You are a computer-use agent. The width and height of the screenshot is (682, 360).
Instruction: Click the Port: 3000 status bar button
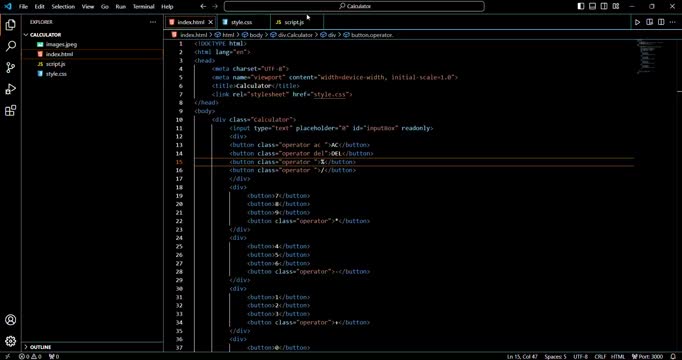pyautogui.click(x=647, y=357)
